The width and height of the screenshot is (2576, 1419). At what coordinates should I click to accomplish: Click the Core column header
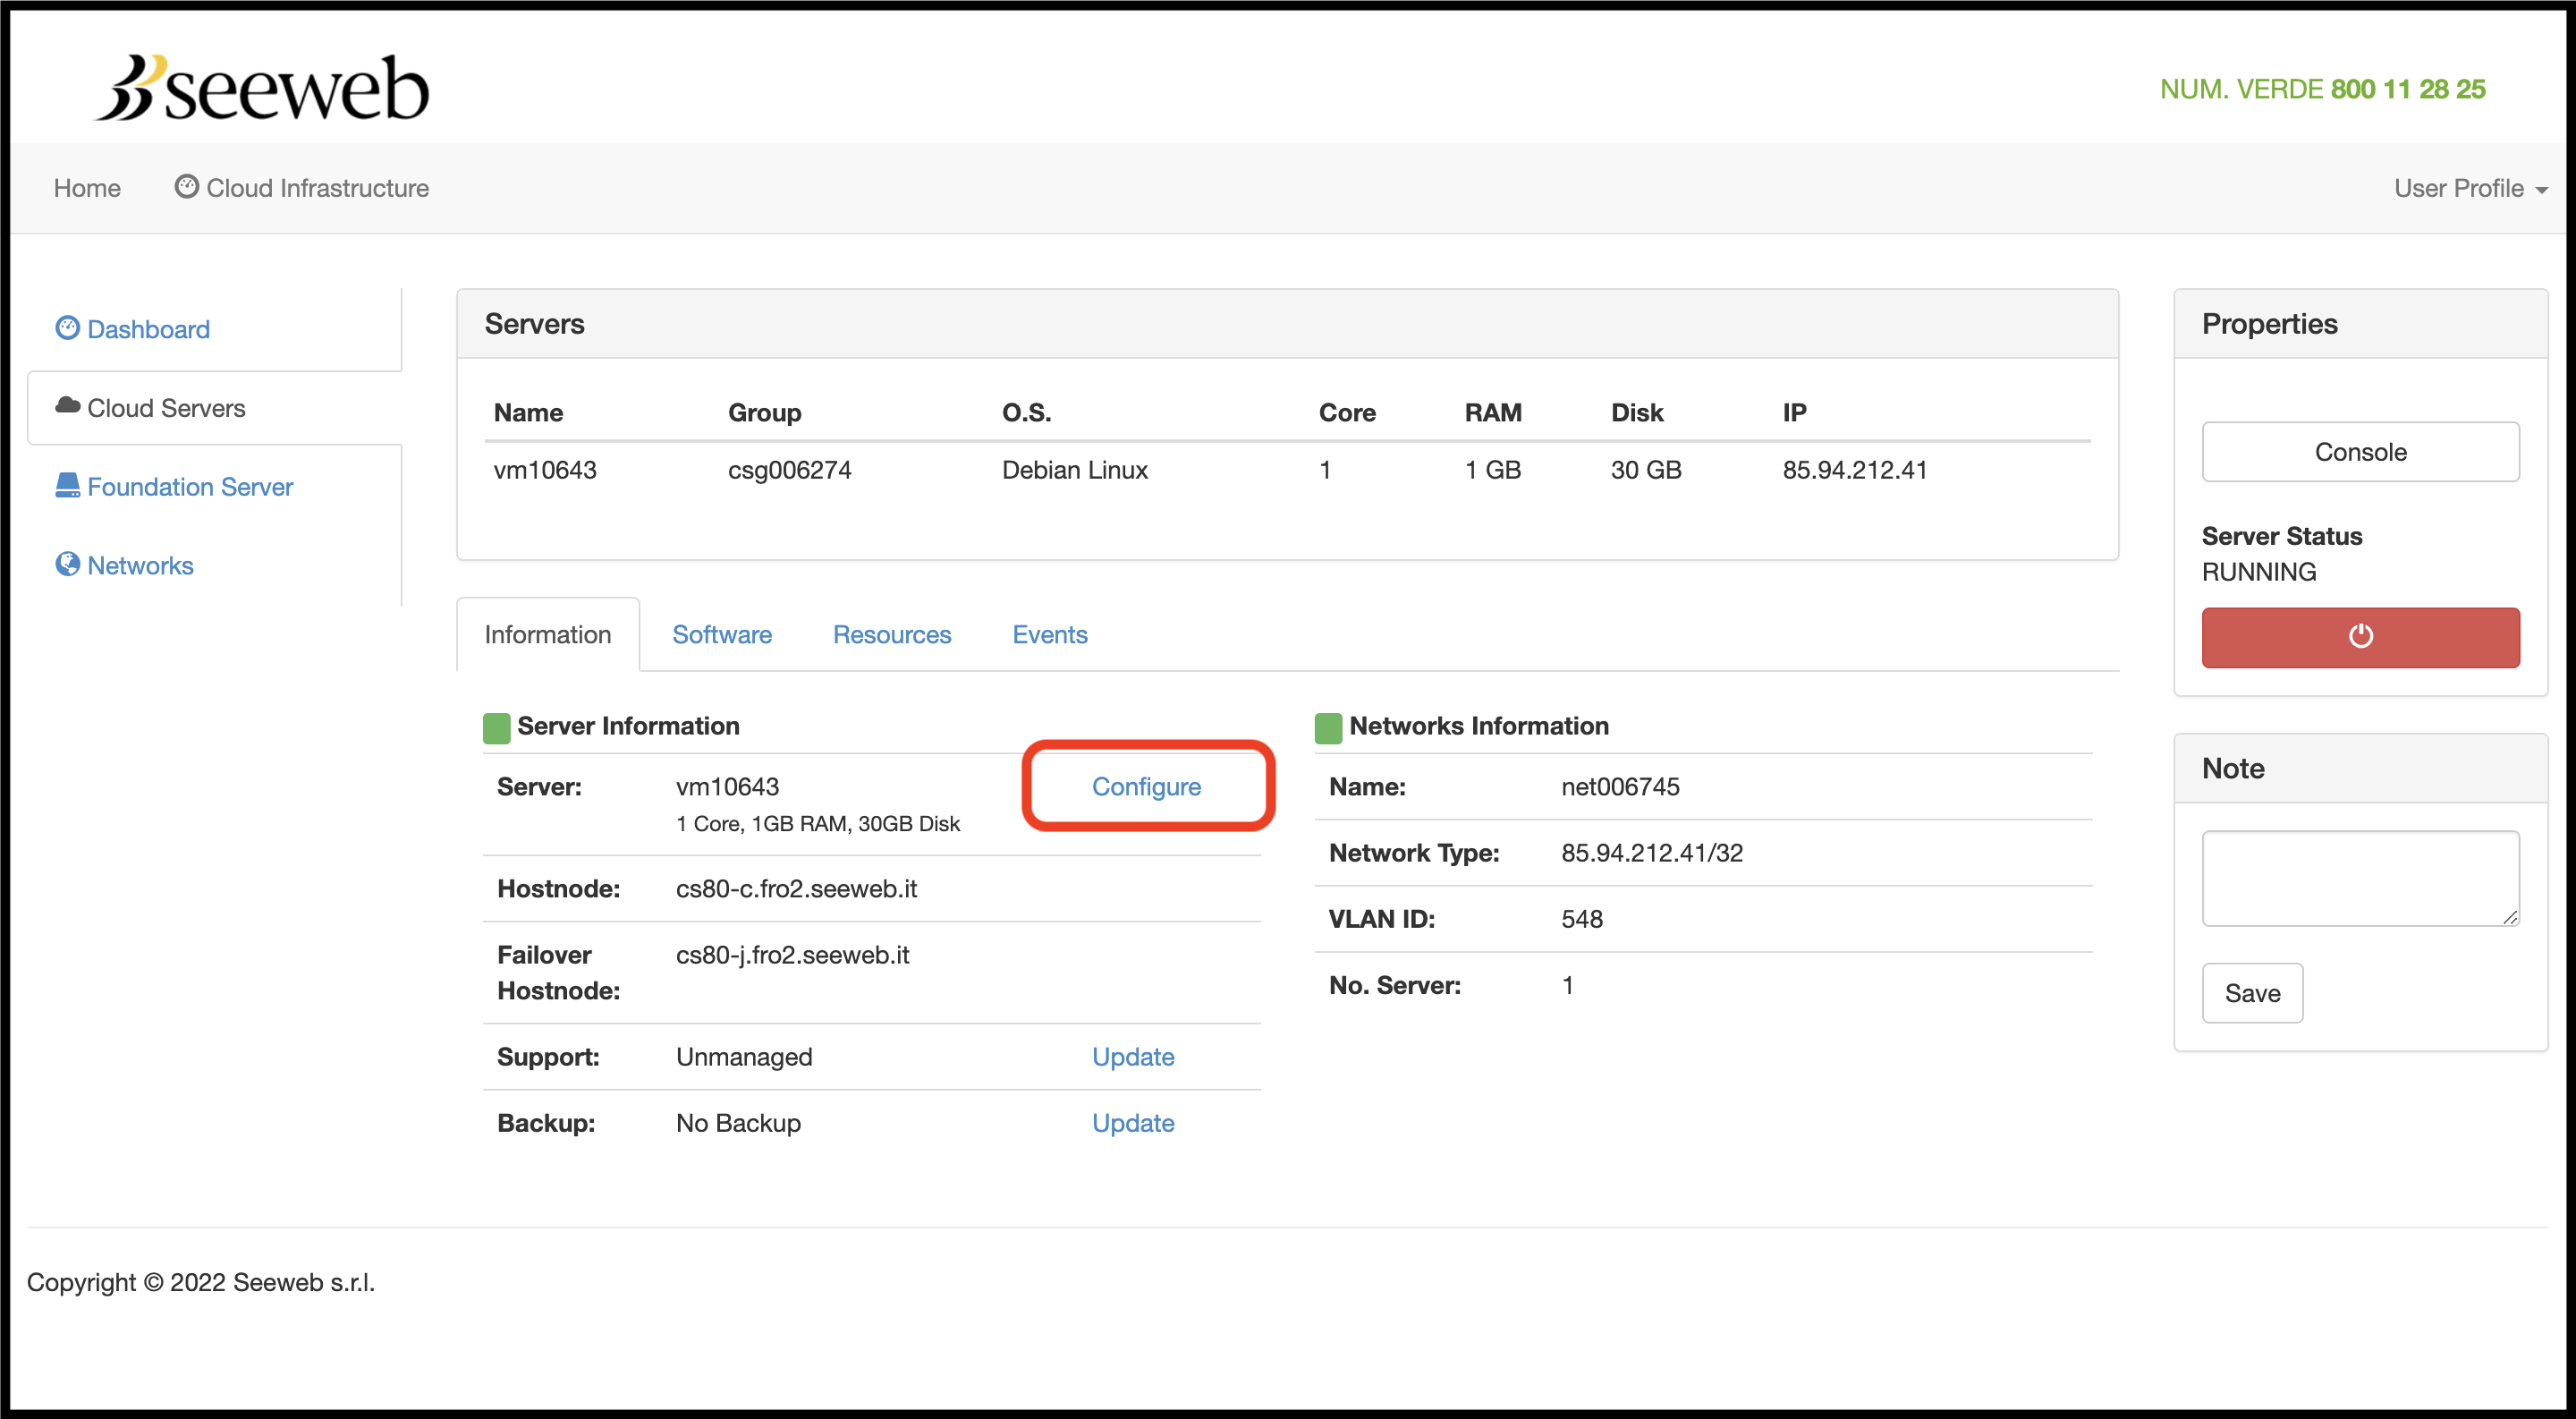(x=1347, y=413)
